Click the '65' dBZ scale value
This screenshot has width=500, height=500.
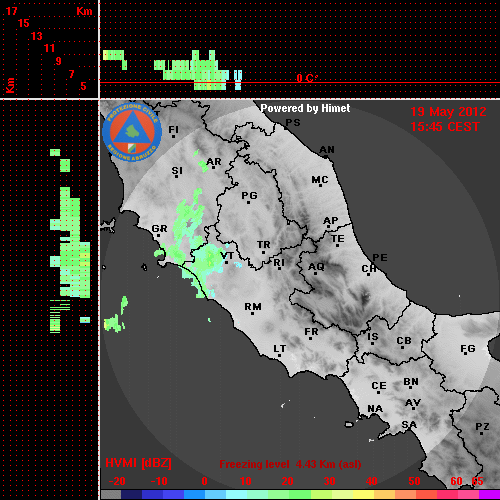(x=477, y=481)
